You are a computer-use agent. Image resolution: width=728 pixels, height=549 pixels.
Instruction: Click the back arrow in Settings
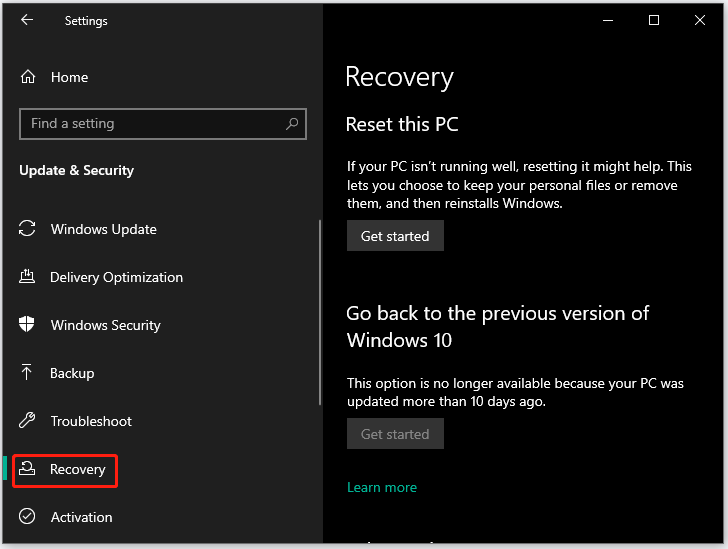pos(27,20)
